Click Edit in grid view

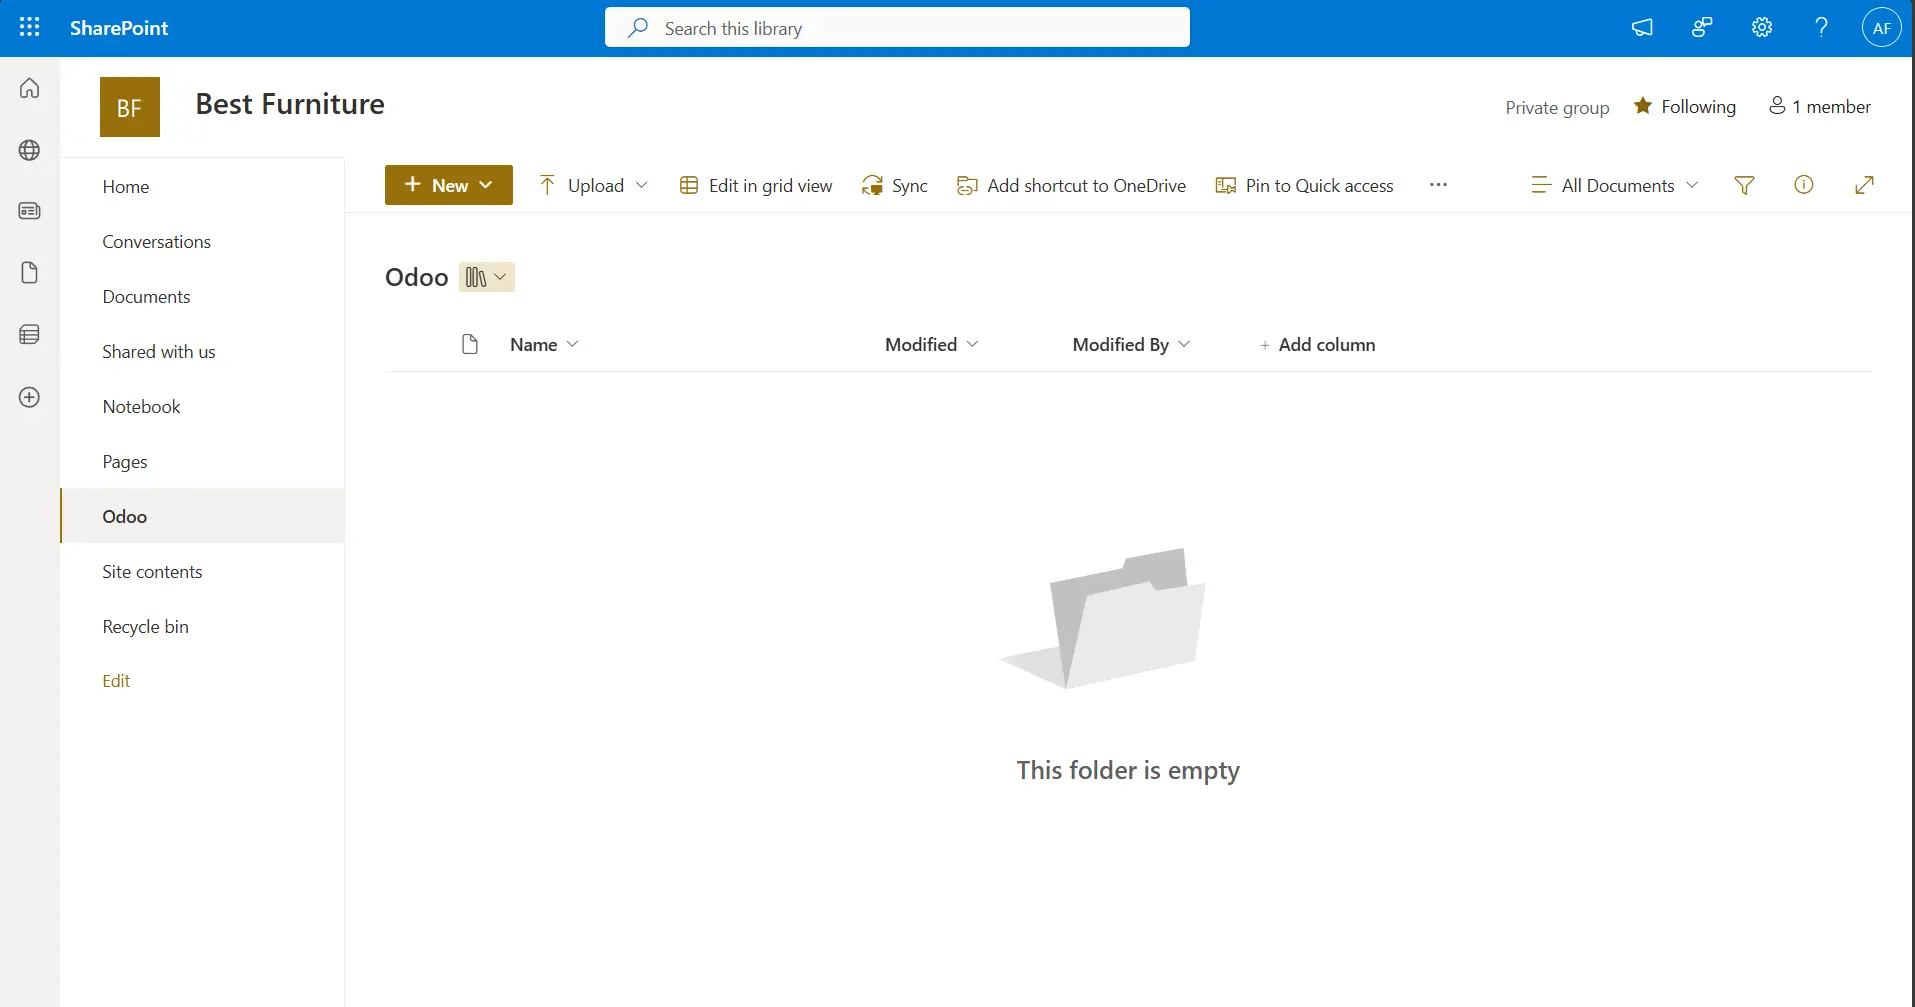click(756, 185)
